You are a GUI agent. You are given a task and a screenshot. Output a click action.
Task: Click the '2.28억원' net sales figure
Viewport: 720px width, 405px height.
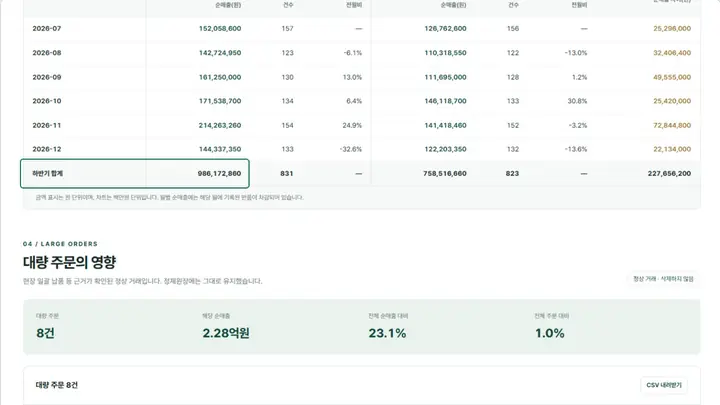coord(226,333)
